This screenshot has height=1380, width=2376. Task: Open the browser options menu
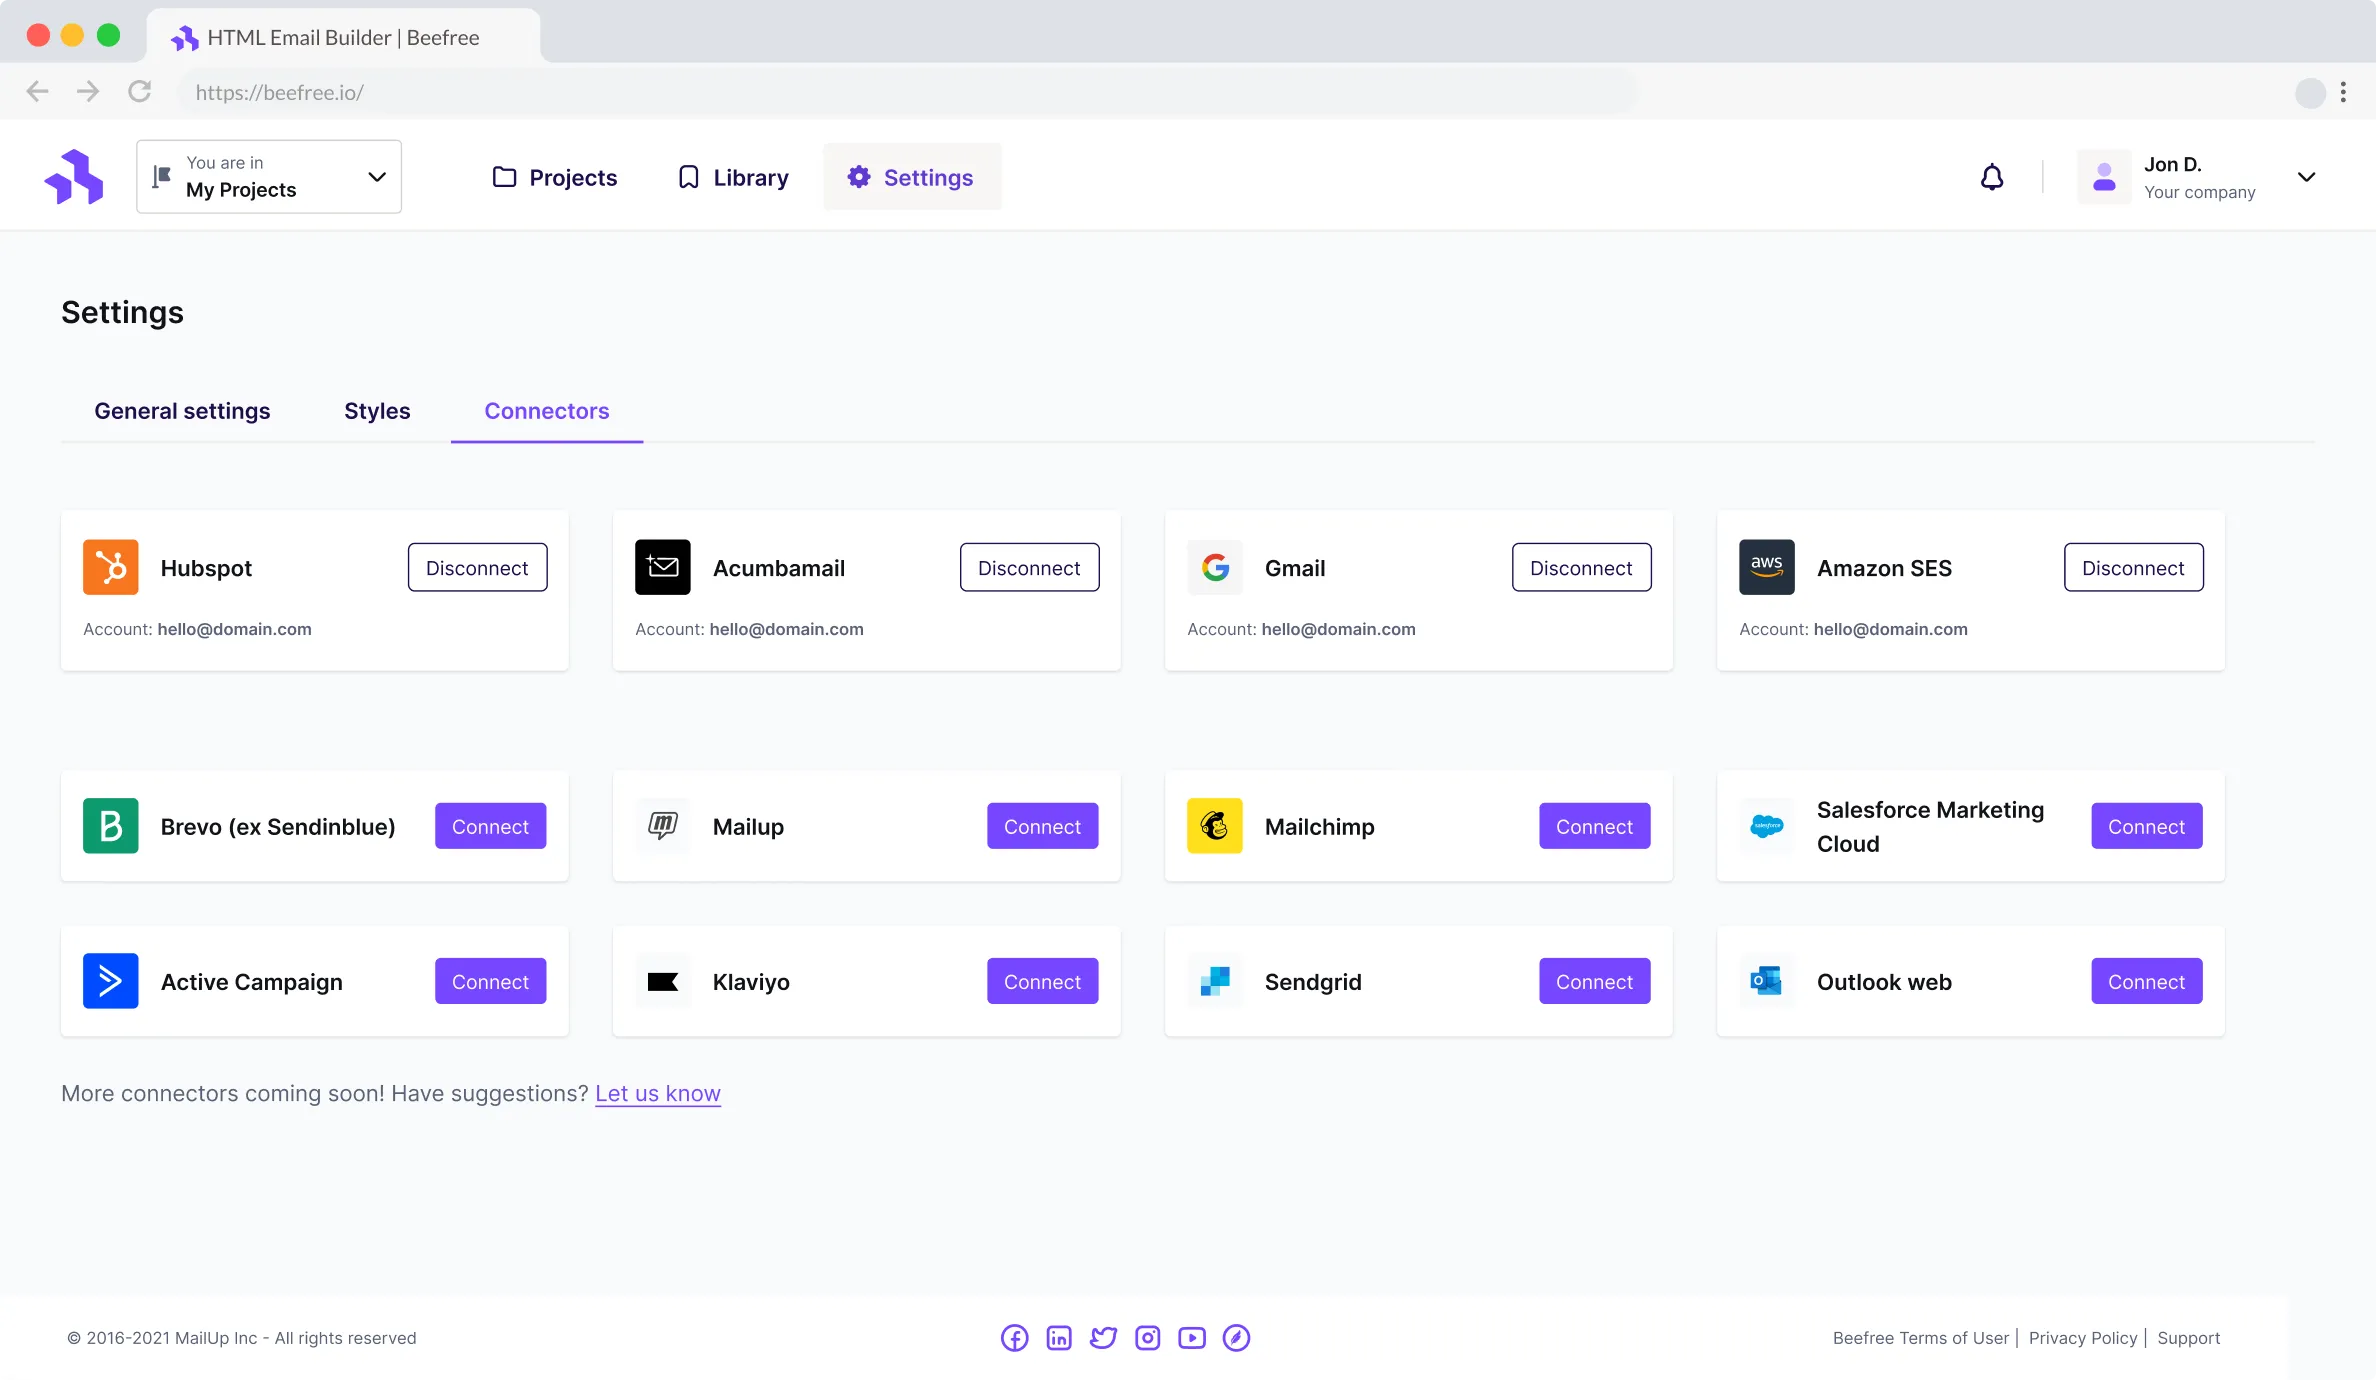[2344, 91]
